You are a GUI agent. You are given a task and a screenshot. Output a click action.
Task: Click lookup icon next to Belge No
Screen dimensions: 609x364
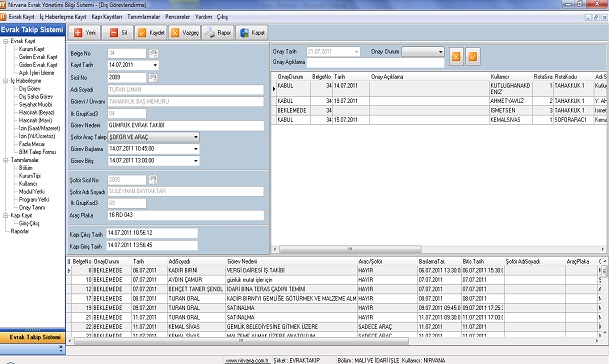tap(153, 53)
